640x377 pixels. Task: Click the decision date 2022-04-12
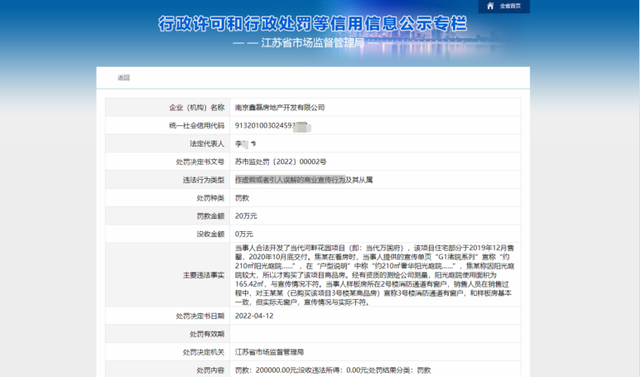click(x=254, y=316)
